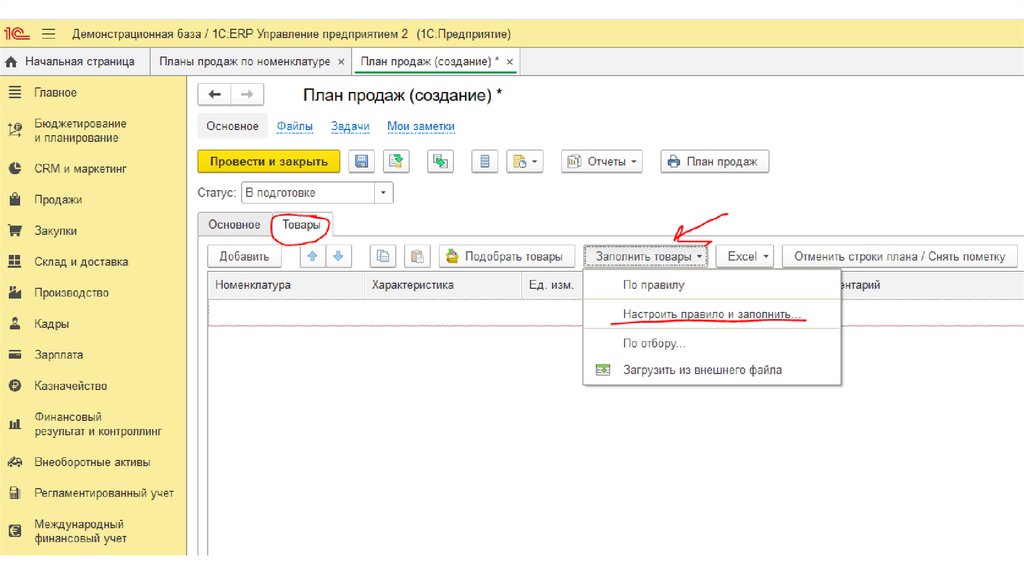The image size is (1024, 574).
Task: Click the green document movements icon
Action: (x=440, y=161)
